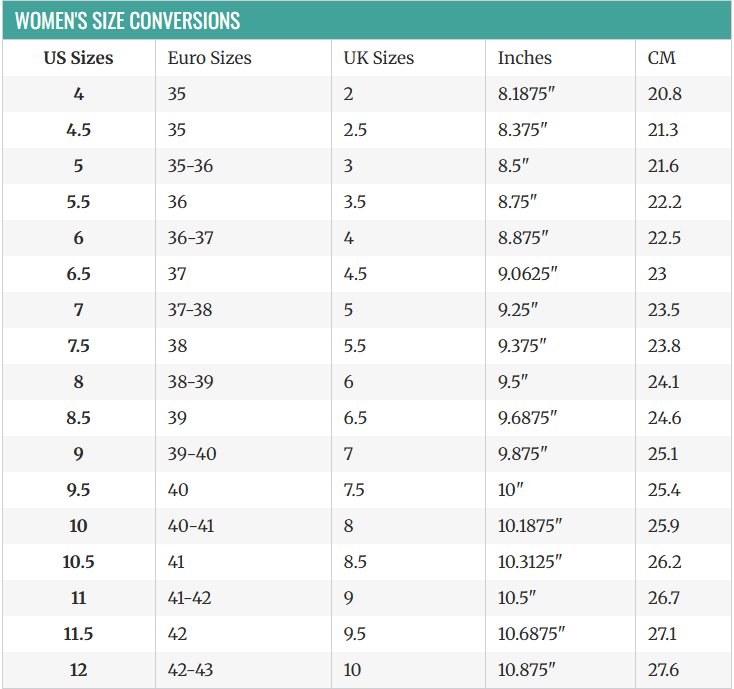Click the 25.4 CM cell
Image resolution: width=734 pixels, height=689 pixels.
[x=664, y=490]
